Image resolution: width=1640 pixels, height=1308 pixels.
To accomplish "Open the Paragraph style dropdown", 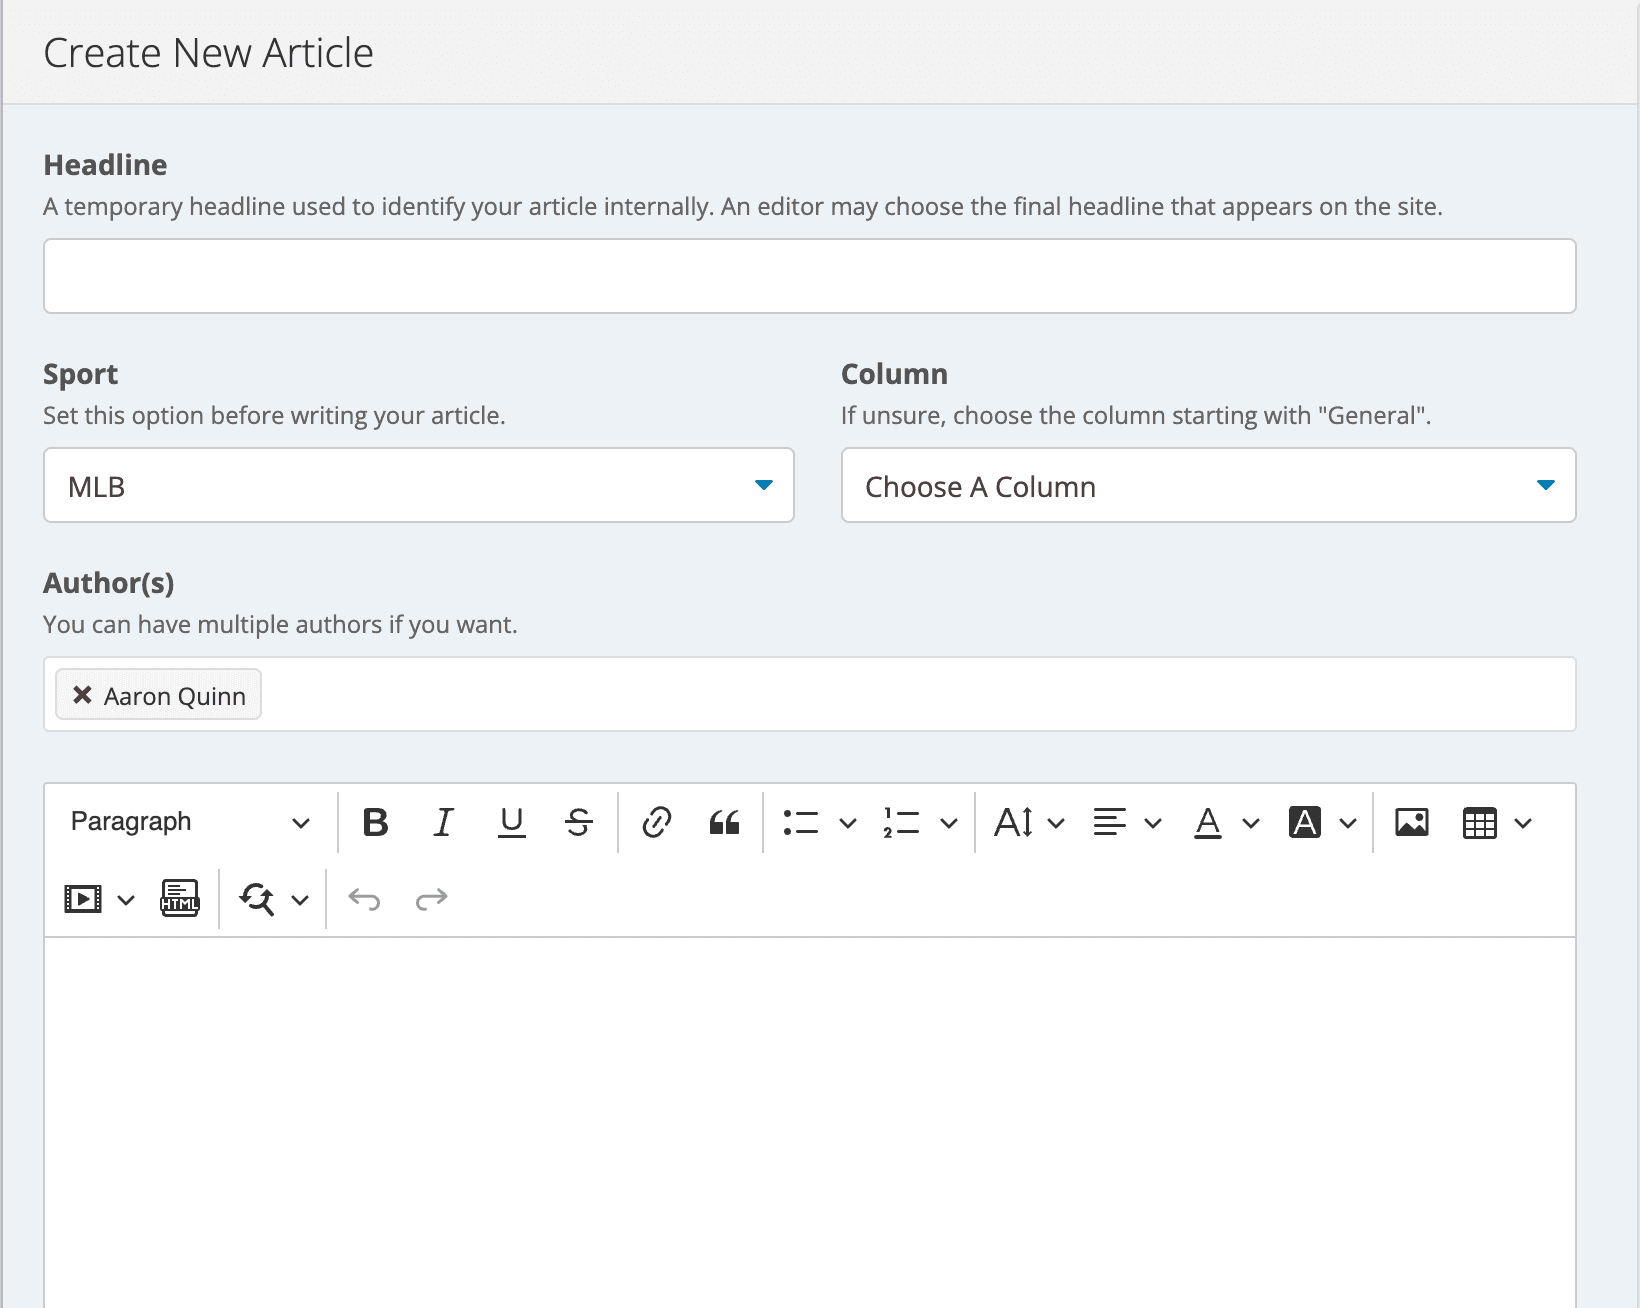I will (x=186, y=822).
